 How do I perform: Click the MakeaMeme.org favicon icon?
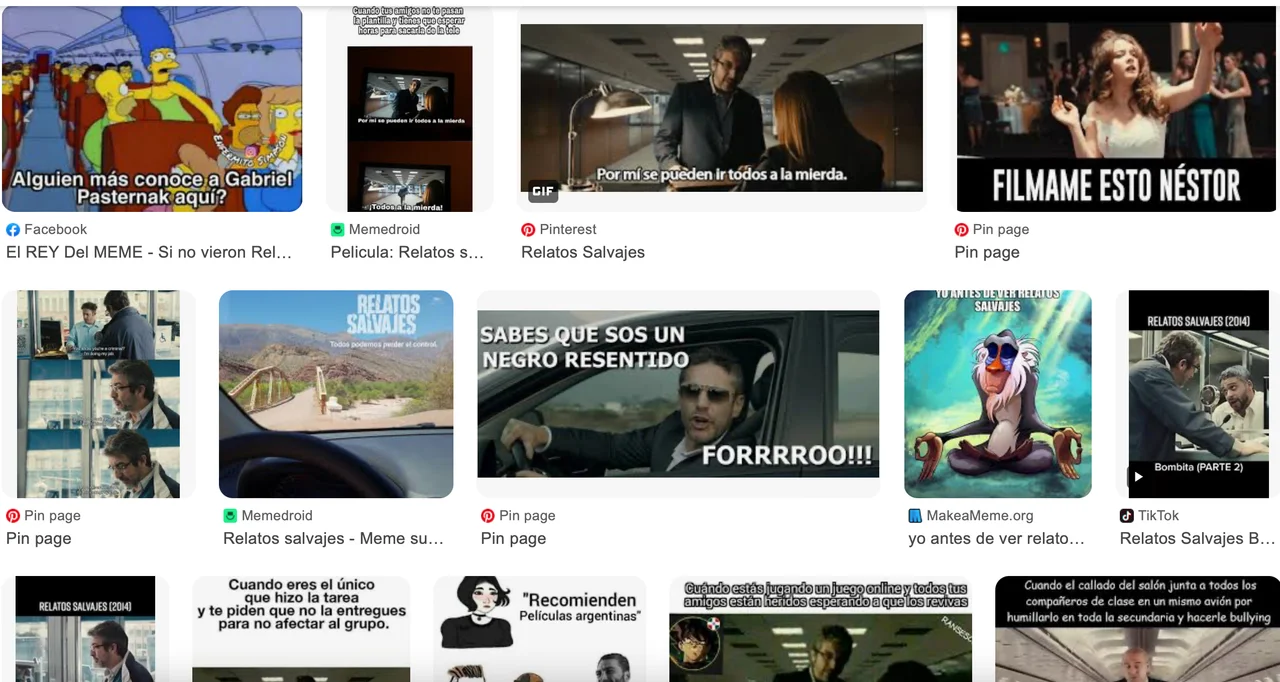pyautogui.click(x=914, y=516)
